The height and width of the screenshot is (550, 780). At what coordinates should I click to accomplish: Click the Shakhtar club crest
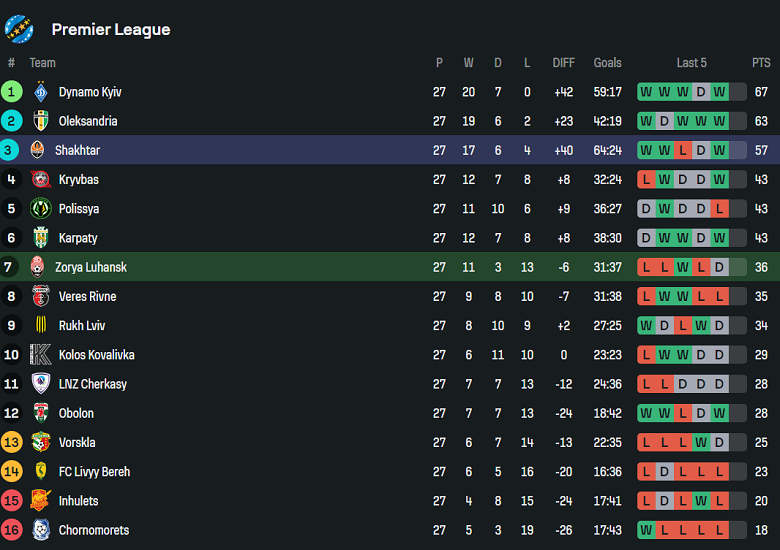point(38,150)
